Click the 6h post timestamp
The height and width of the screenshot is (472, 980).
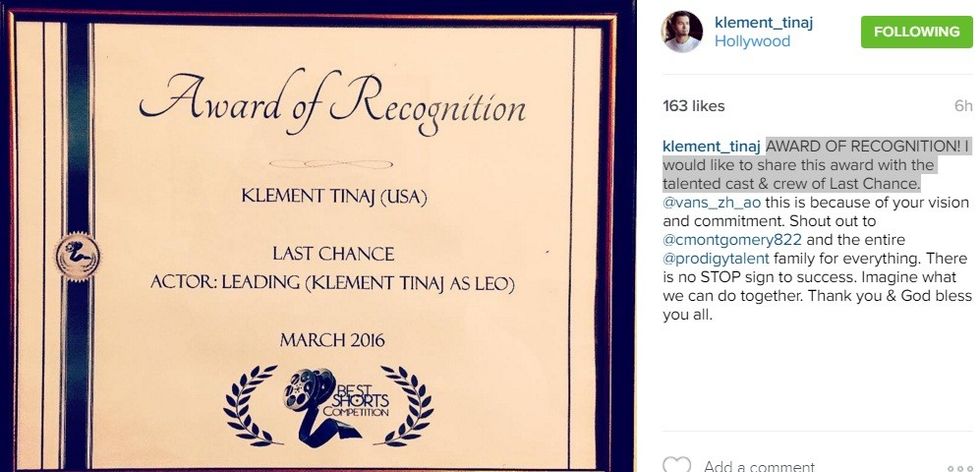963,106
